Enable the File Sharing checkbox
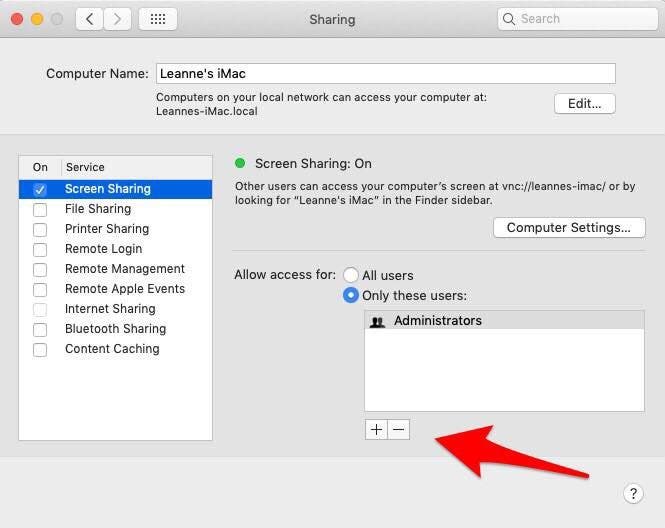Image resolution: width=665 pixels, height=528 pixels. [40, 209]
